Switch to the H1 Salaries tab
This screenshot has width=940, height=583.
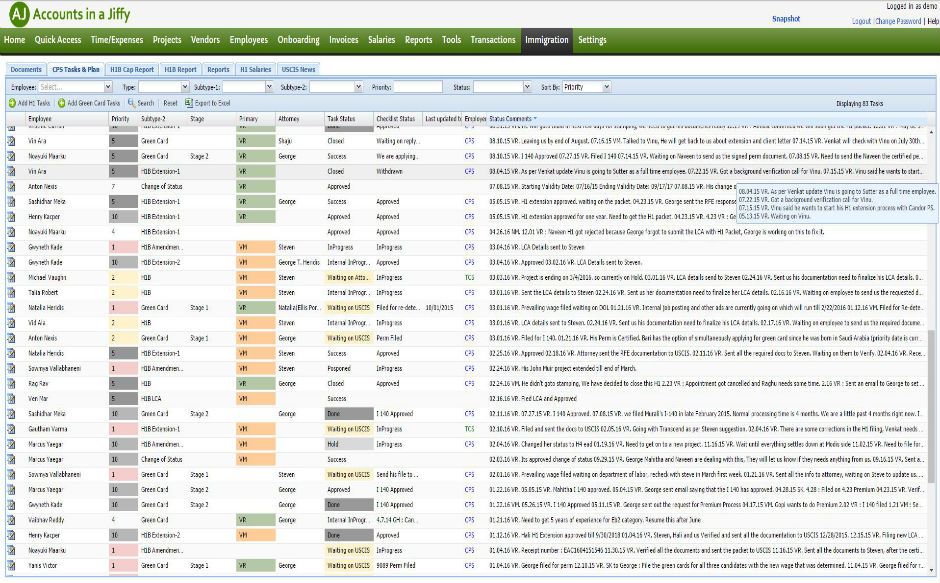point(255,70)
